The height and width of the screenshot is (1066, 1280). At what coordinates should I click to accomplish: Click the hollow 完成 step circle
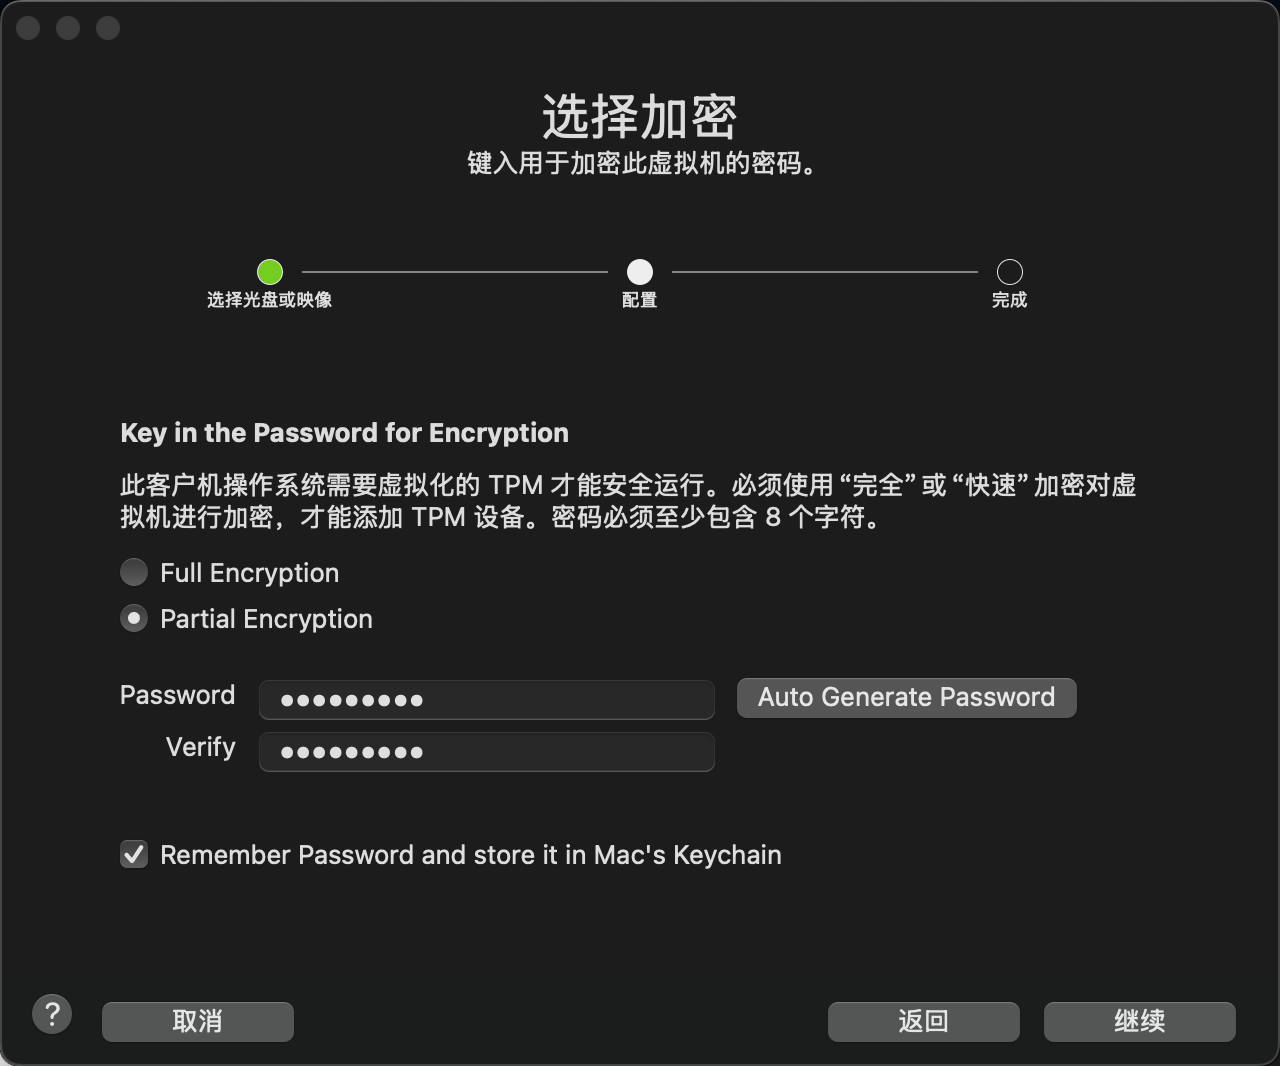[x=1010, y=272]
